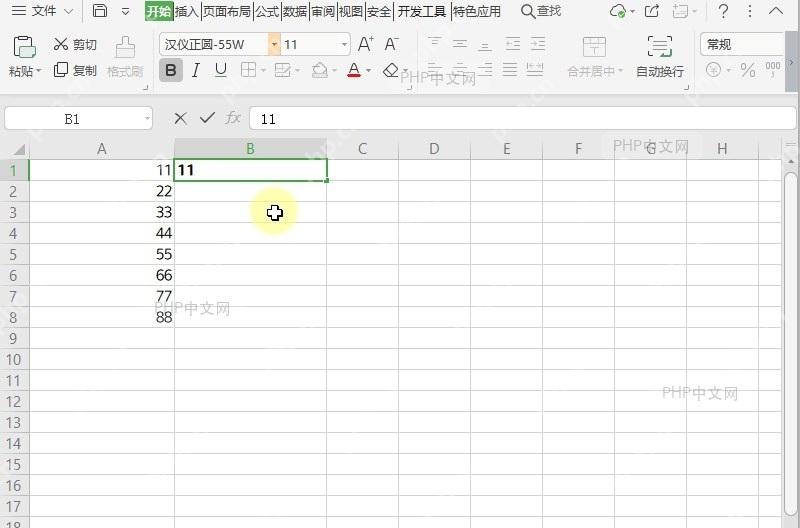
Task: Click cell A8 containing 88
Action: (102, 317)
